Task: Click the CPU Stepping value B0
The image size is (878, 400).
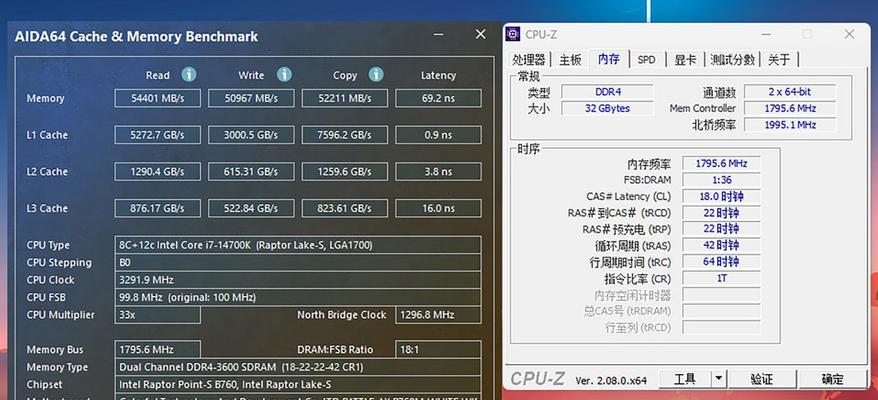Action: (298, 262)
